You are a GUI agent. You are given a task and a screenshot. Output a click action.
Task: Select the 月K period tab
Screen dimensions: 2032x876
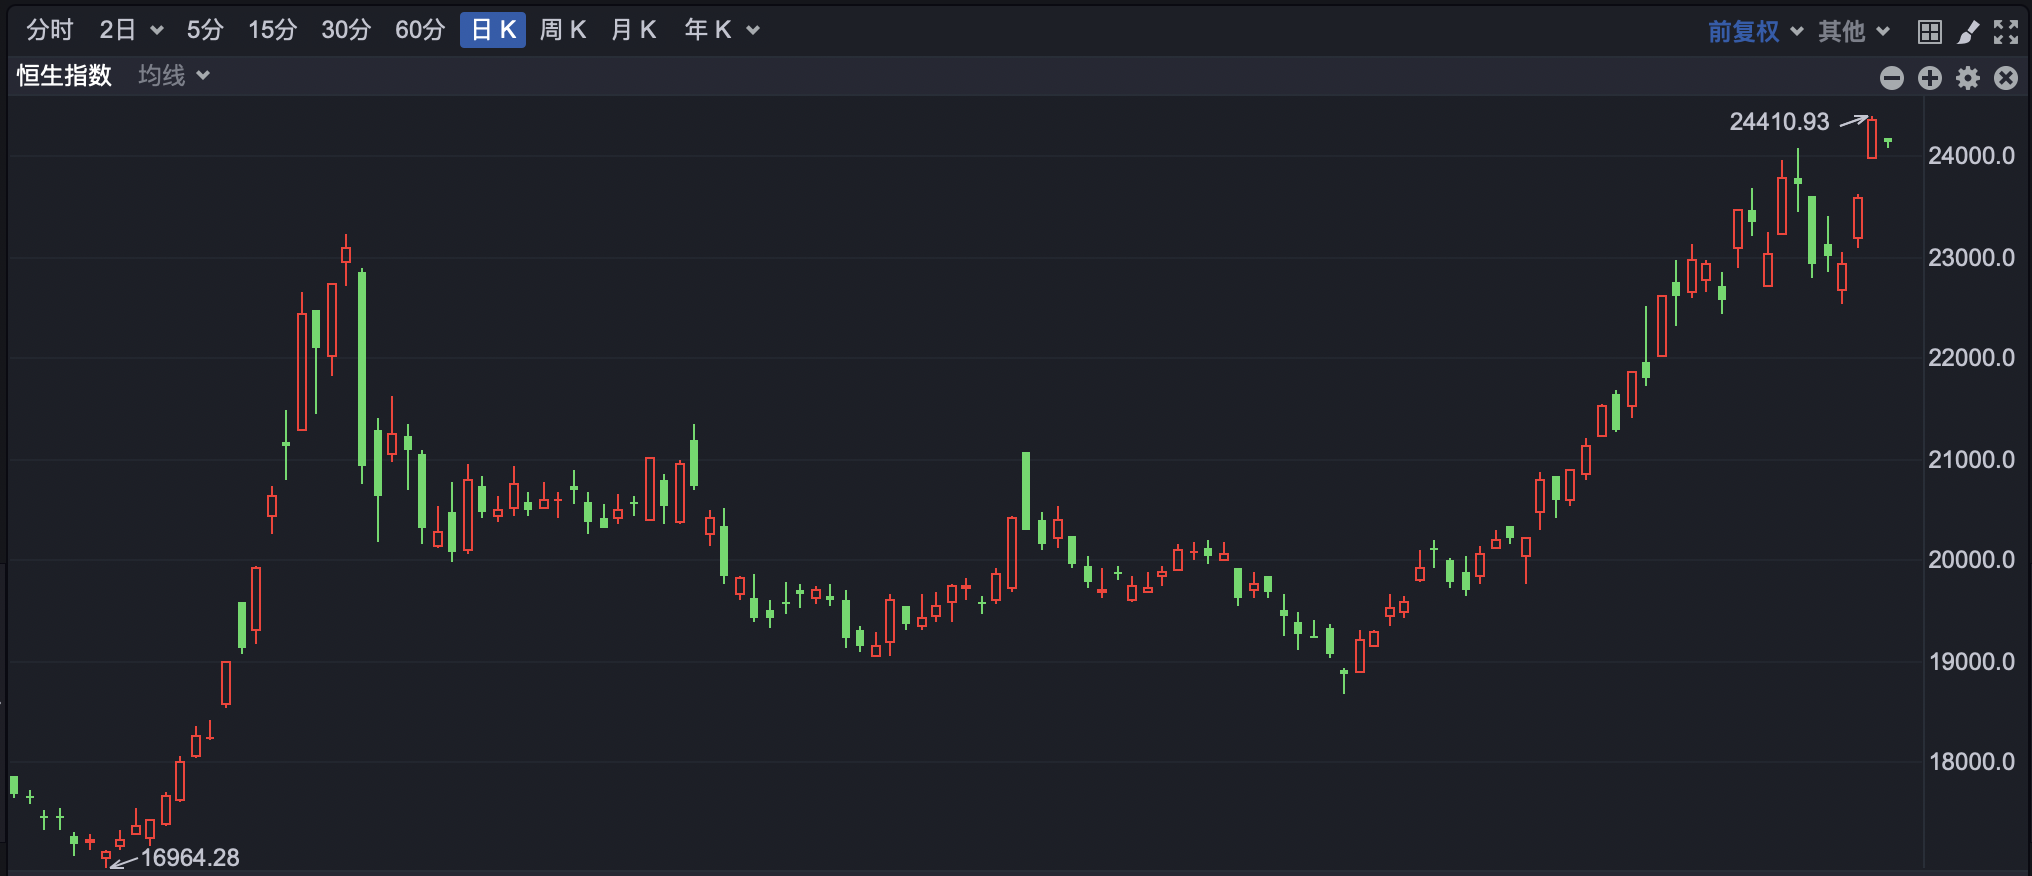coord(634,30)
